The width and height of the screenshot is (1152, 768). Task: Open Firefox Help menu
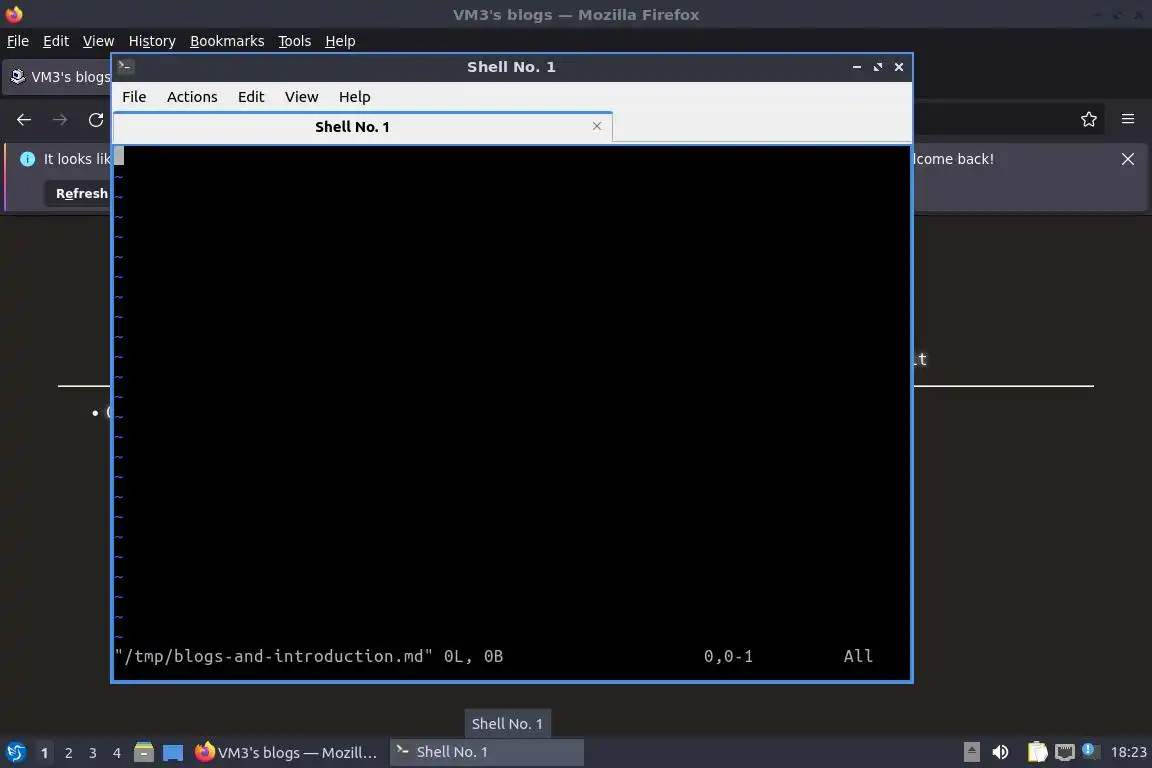click(x=340, y=41)
